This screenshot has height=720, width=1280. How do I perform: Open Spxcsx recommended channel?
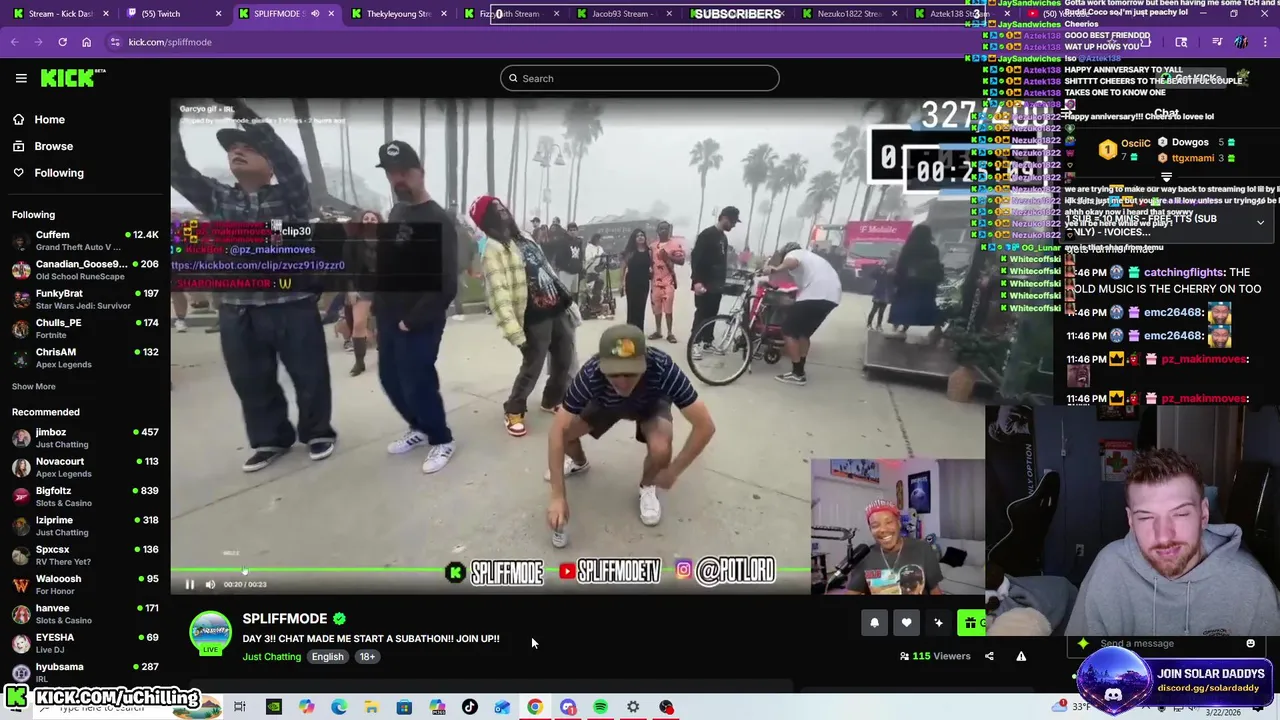(84, 555)
